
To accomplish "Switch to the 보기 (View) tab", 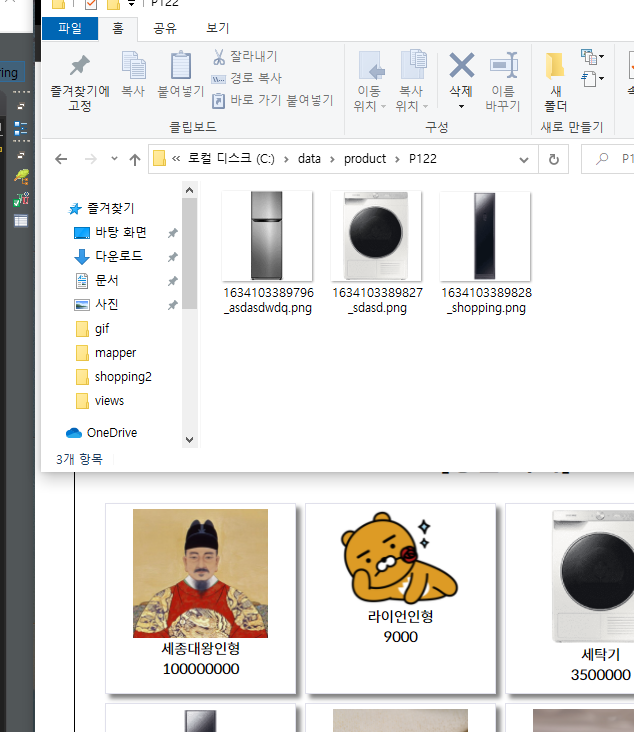I will pyautogui.click(x=218, y=28).
